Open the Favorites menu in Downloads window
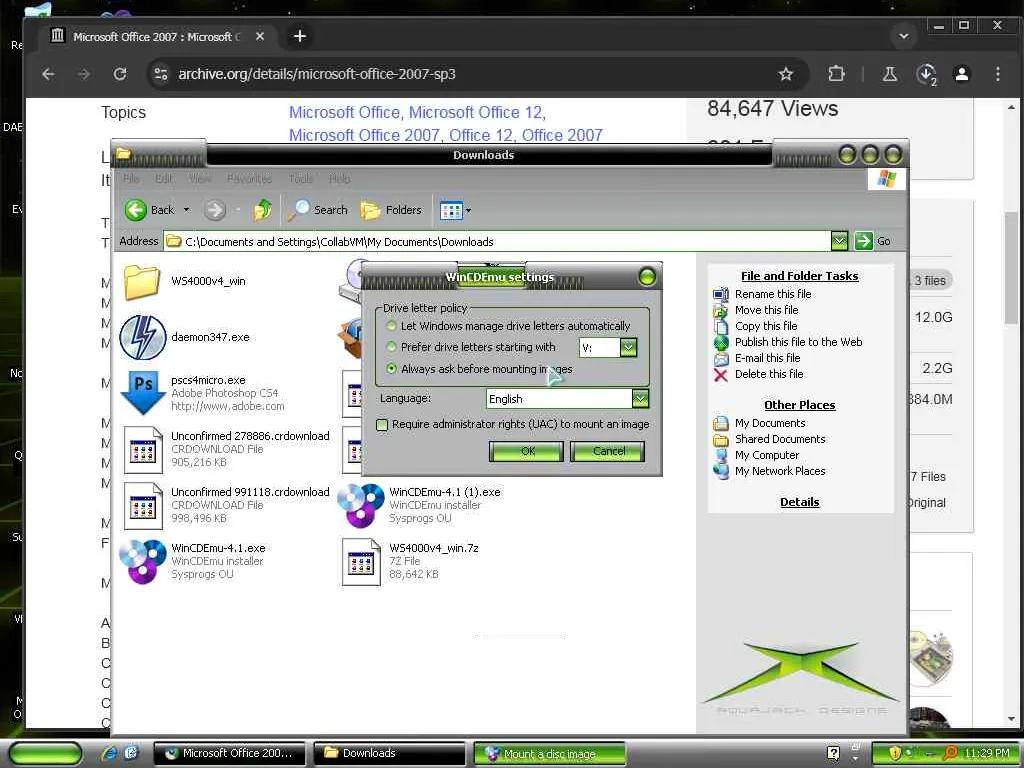 pos(249,178)
